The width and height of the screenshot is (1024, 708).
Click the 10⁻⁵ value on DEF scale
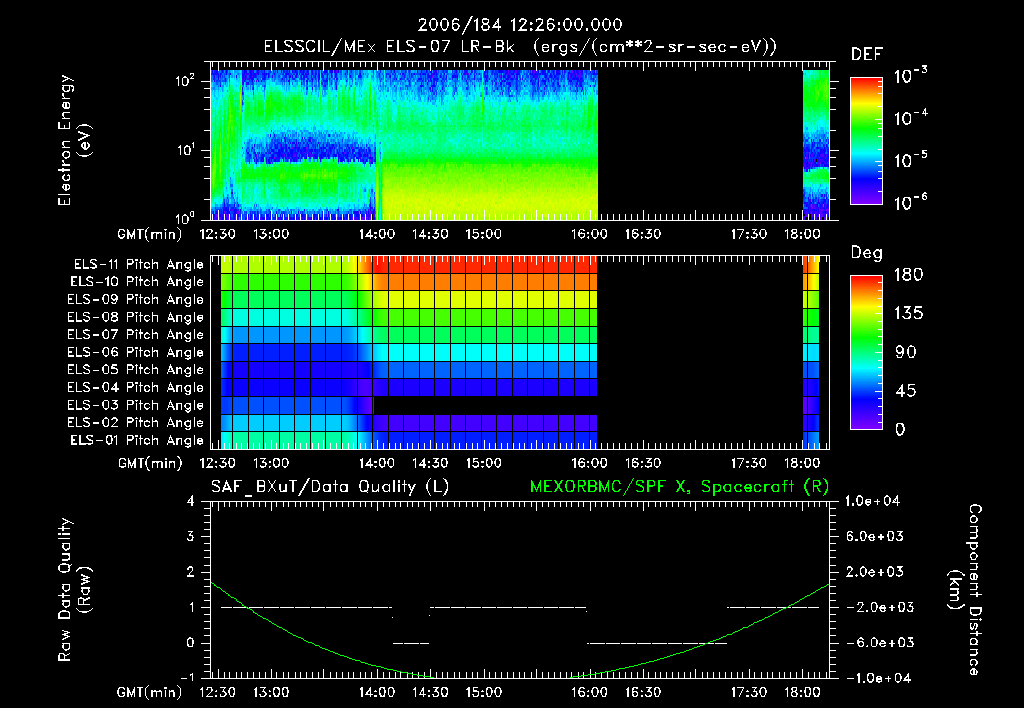[x=910, y=160]
